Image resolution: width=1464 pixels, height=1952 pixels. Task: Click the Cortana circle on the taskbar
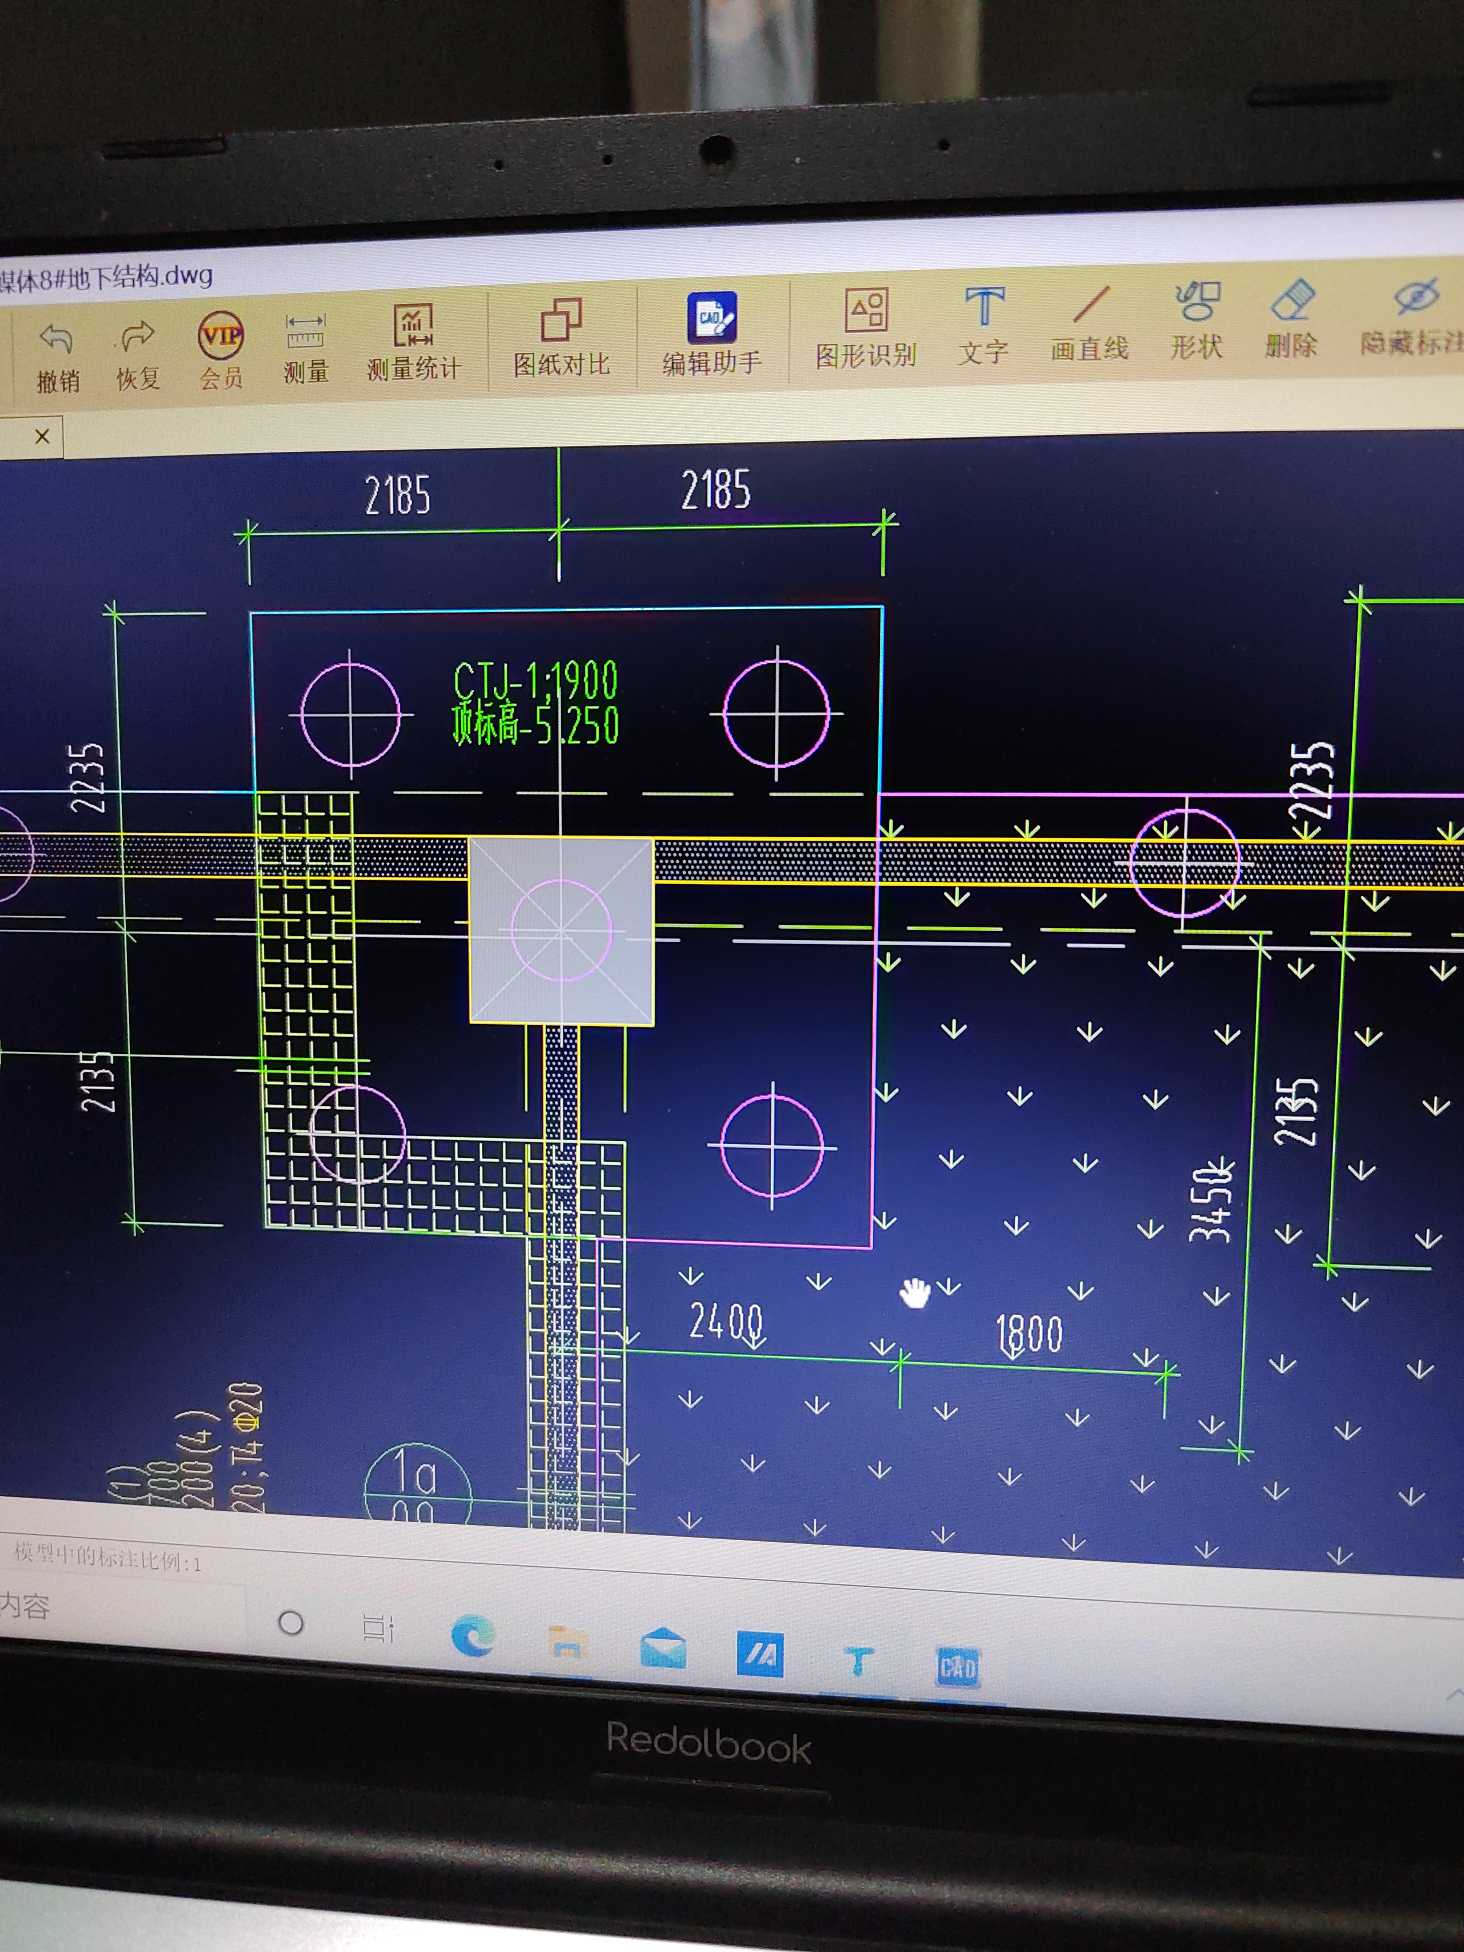point(291,1622)
